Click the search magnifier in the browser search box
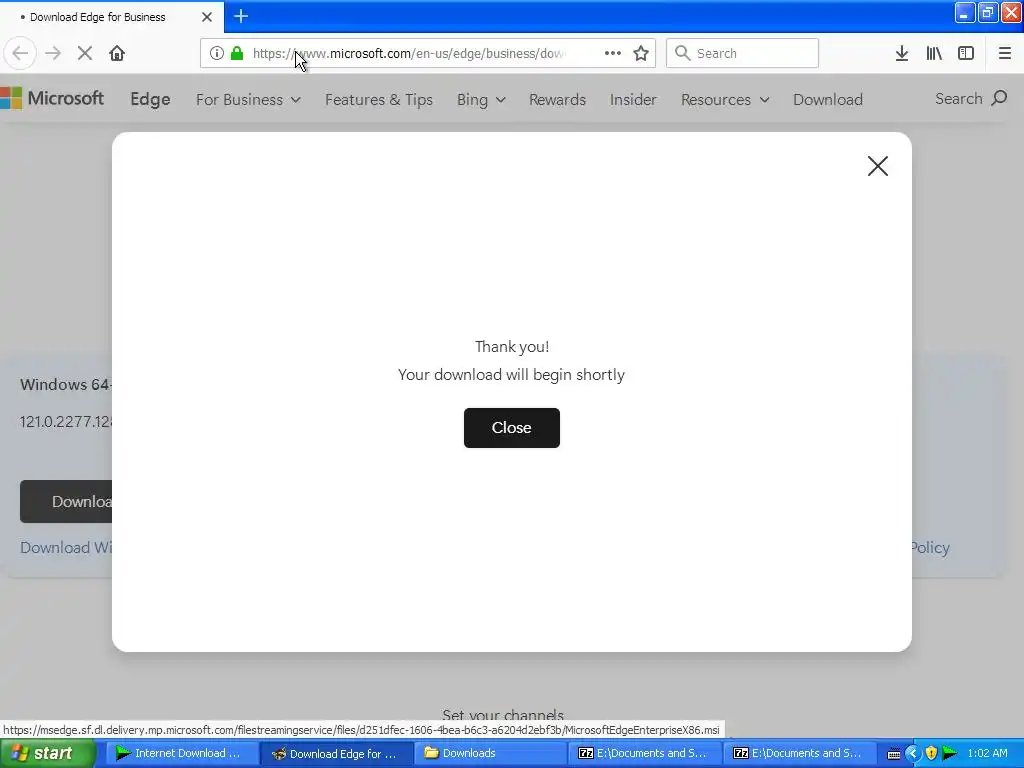Image resolution: width=1024 pixels, height=768 pixels. click(682, 53)
